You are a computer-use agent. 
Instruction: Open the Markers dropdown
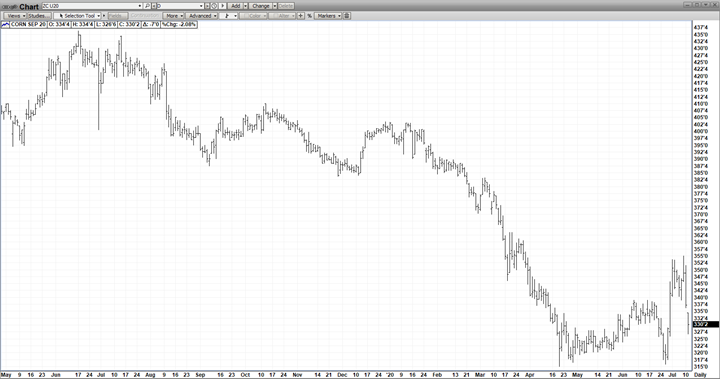[x=328, y=16]
